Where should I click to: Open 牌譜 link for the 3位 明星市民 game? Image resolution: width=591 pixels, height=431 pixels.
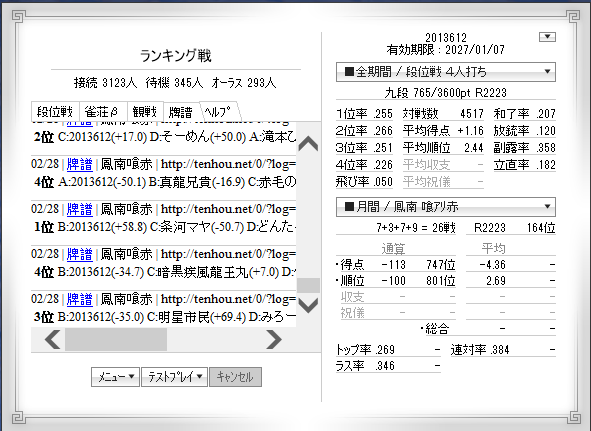point(80,299)
